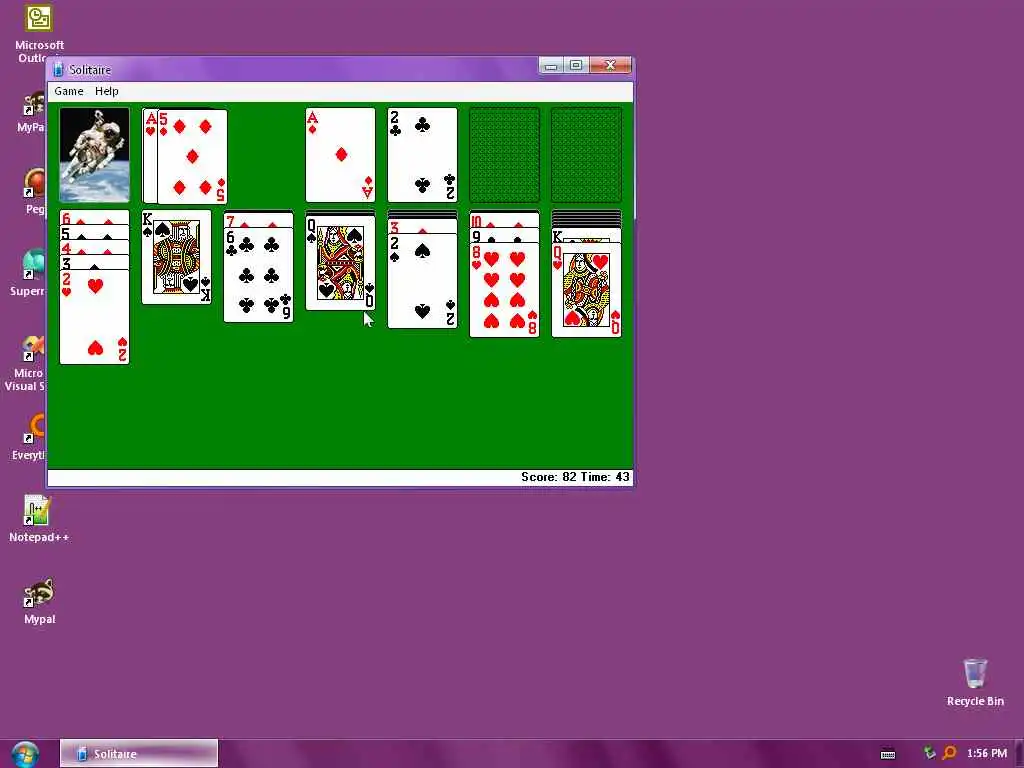
Task: Close the Solitaire window
Action: coord(610,65)
